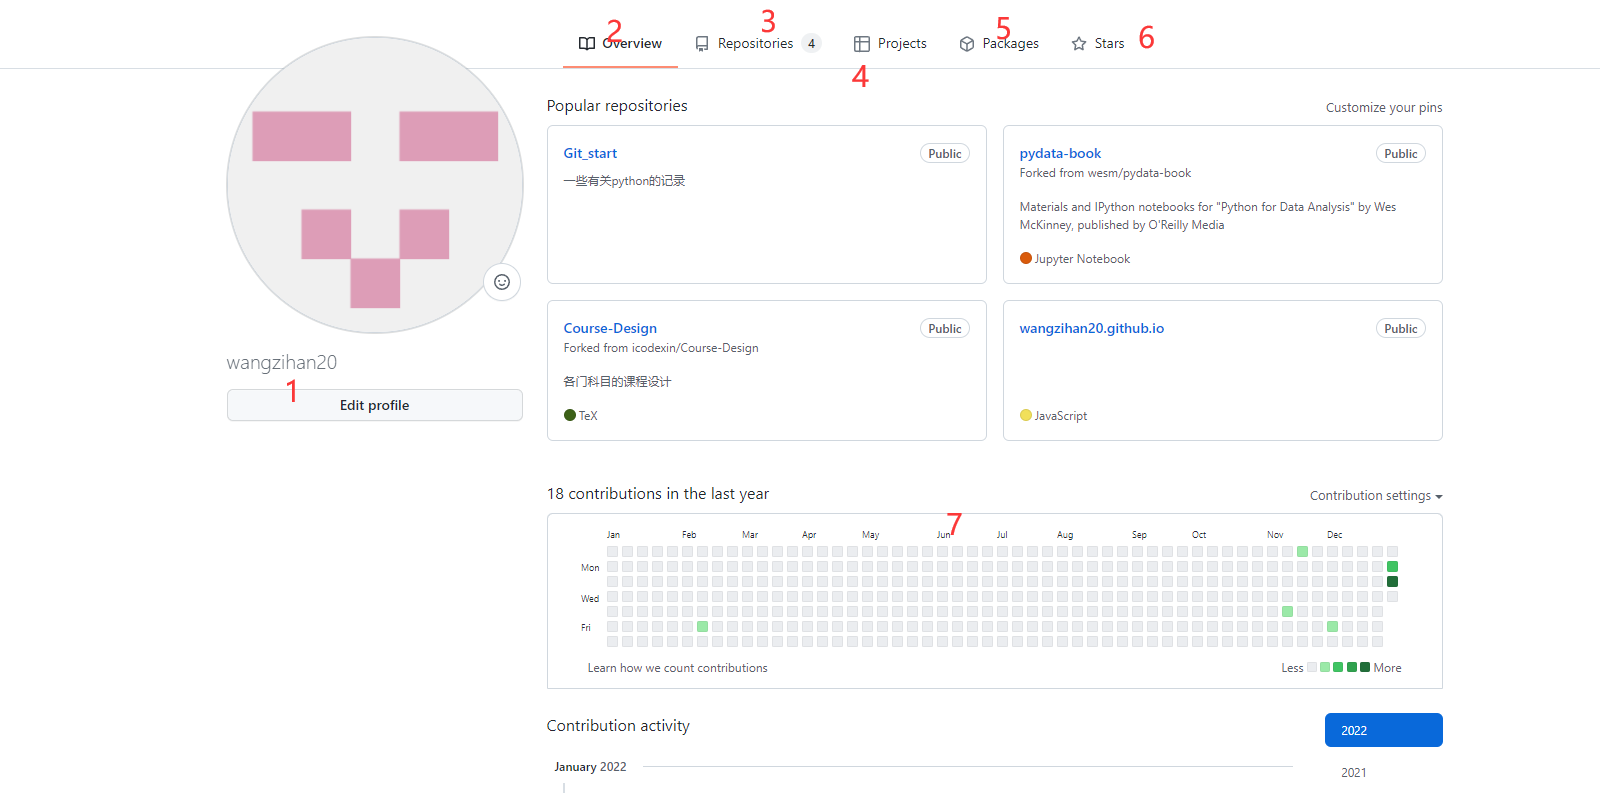Click the Repositories tab icon
The width and height of the screenshot is (1600, 793).
click(702, 44)
